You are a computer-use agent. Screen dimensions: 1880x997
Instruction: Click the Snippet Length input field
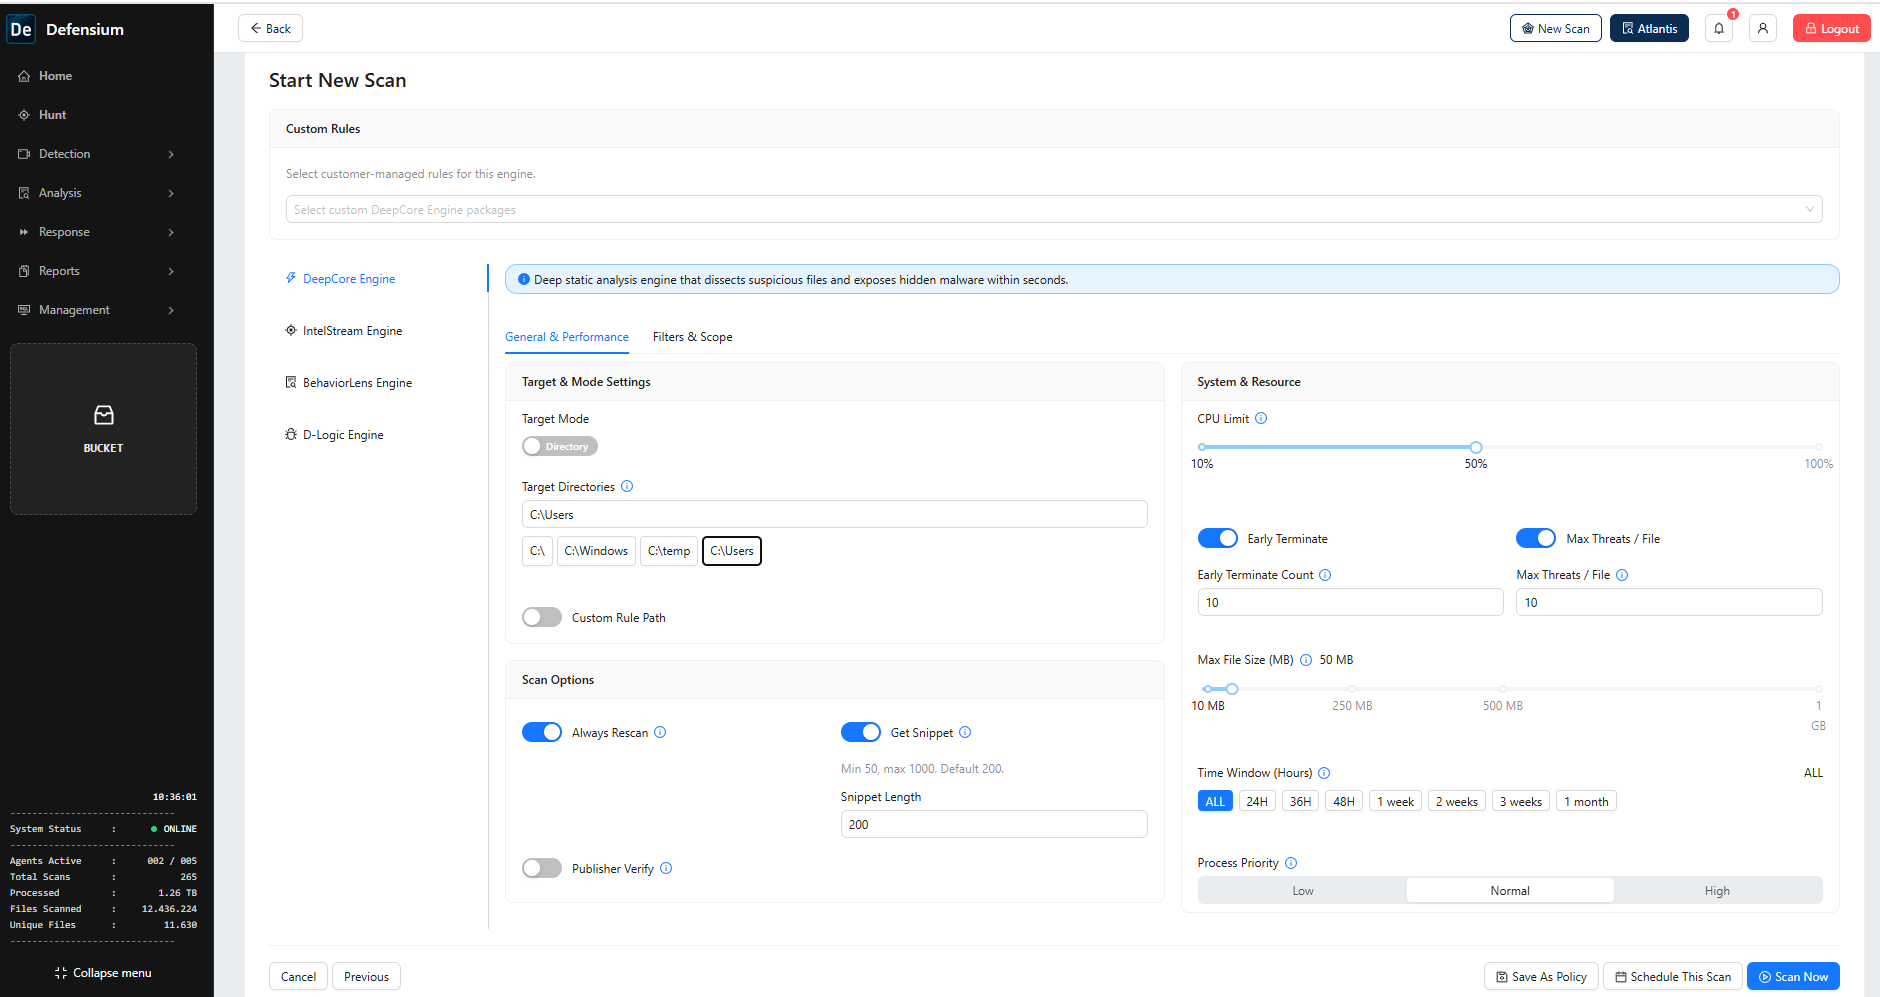[994, 824]
